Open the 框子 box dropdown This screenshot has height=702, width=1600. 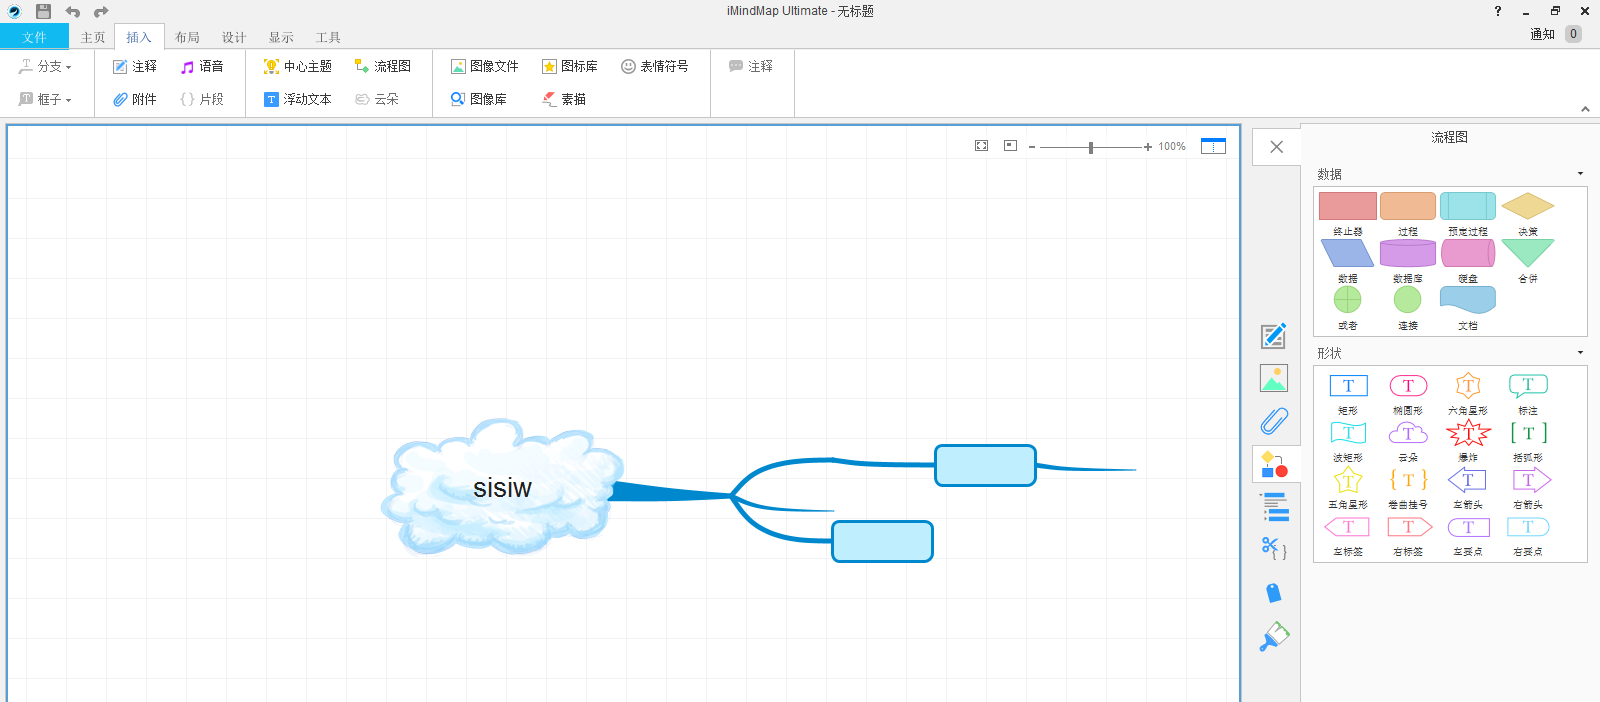tap(46, 99)
